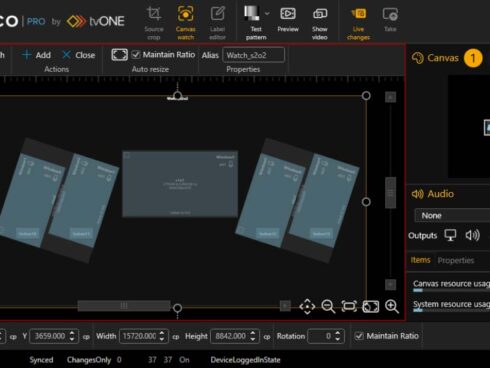Click the auto resize frame icon
This screenshot has width=490, height=368.
click(119, 55)
